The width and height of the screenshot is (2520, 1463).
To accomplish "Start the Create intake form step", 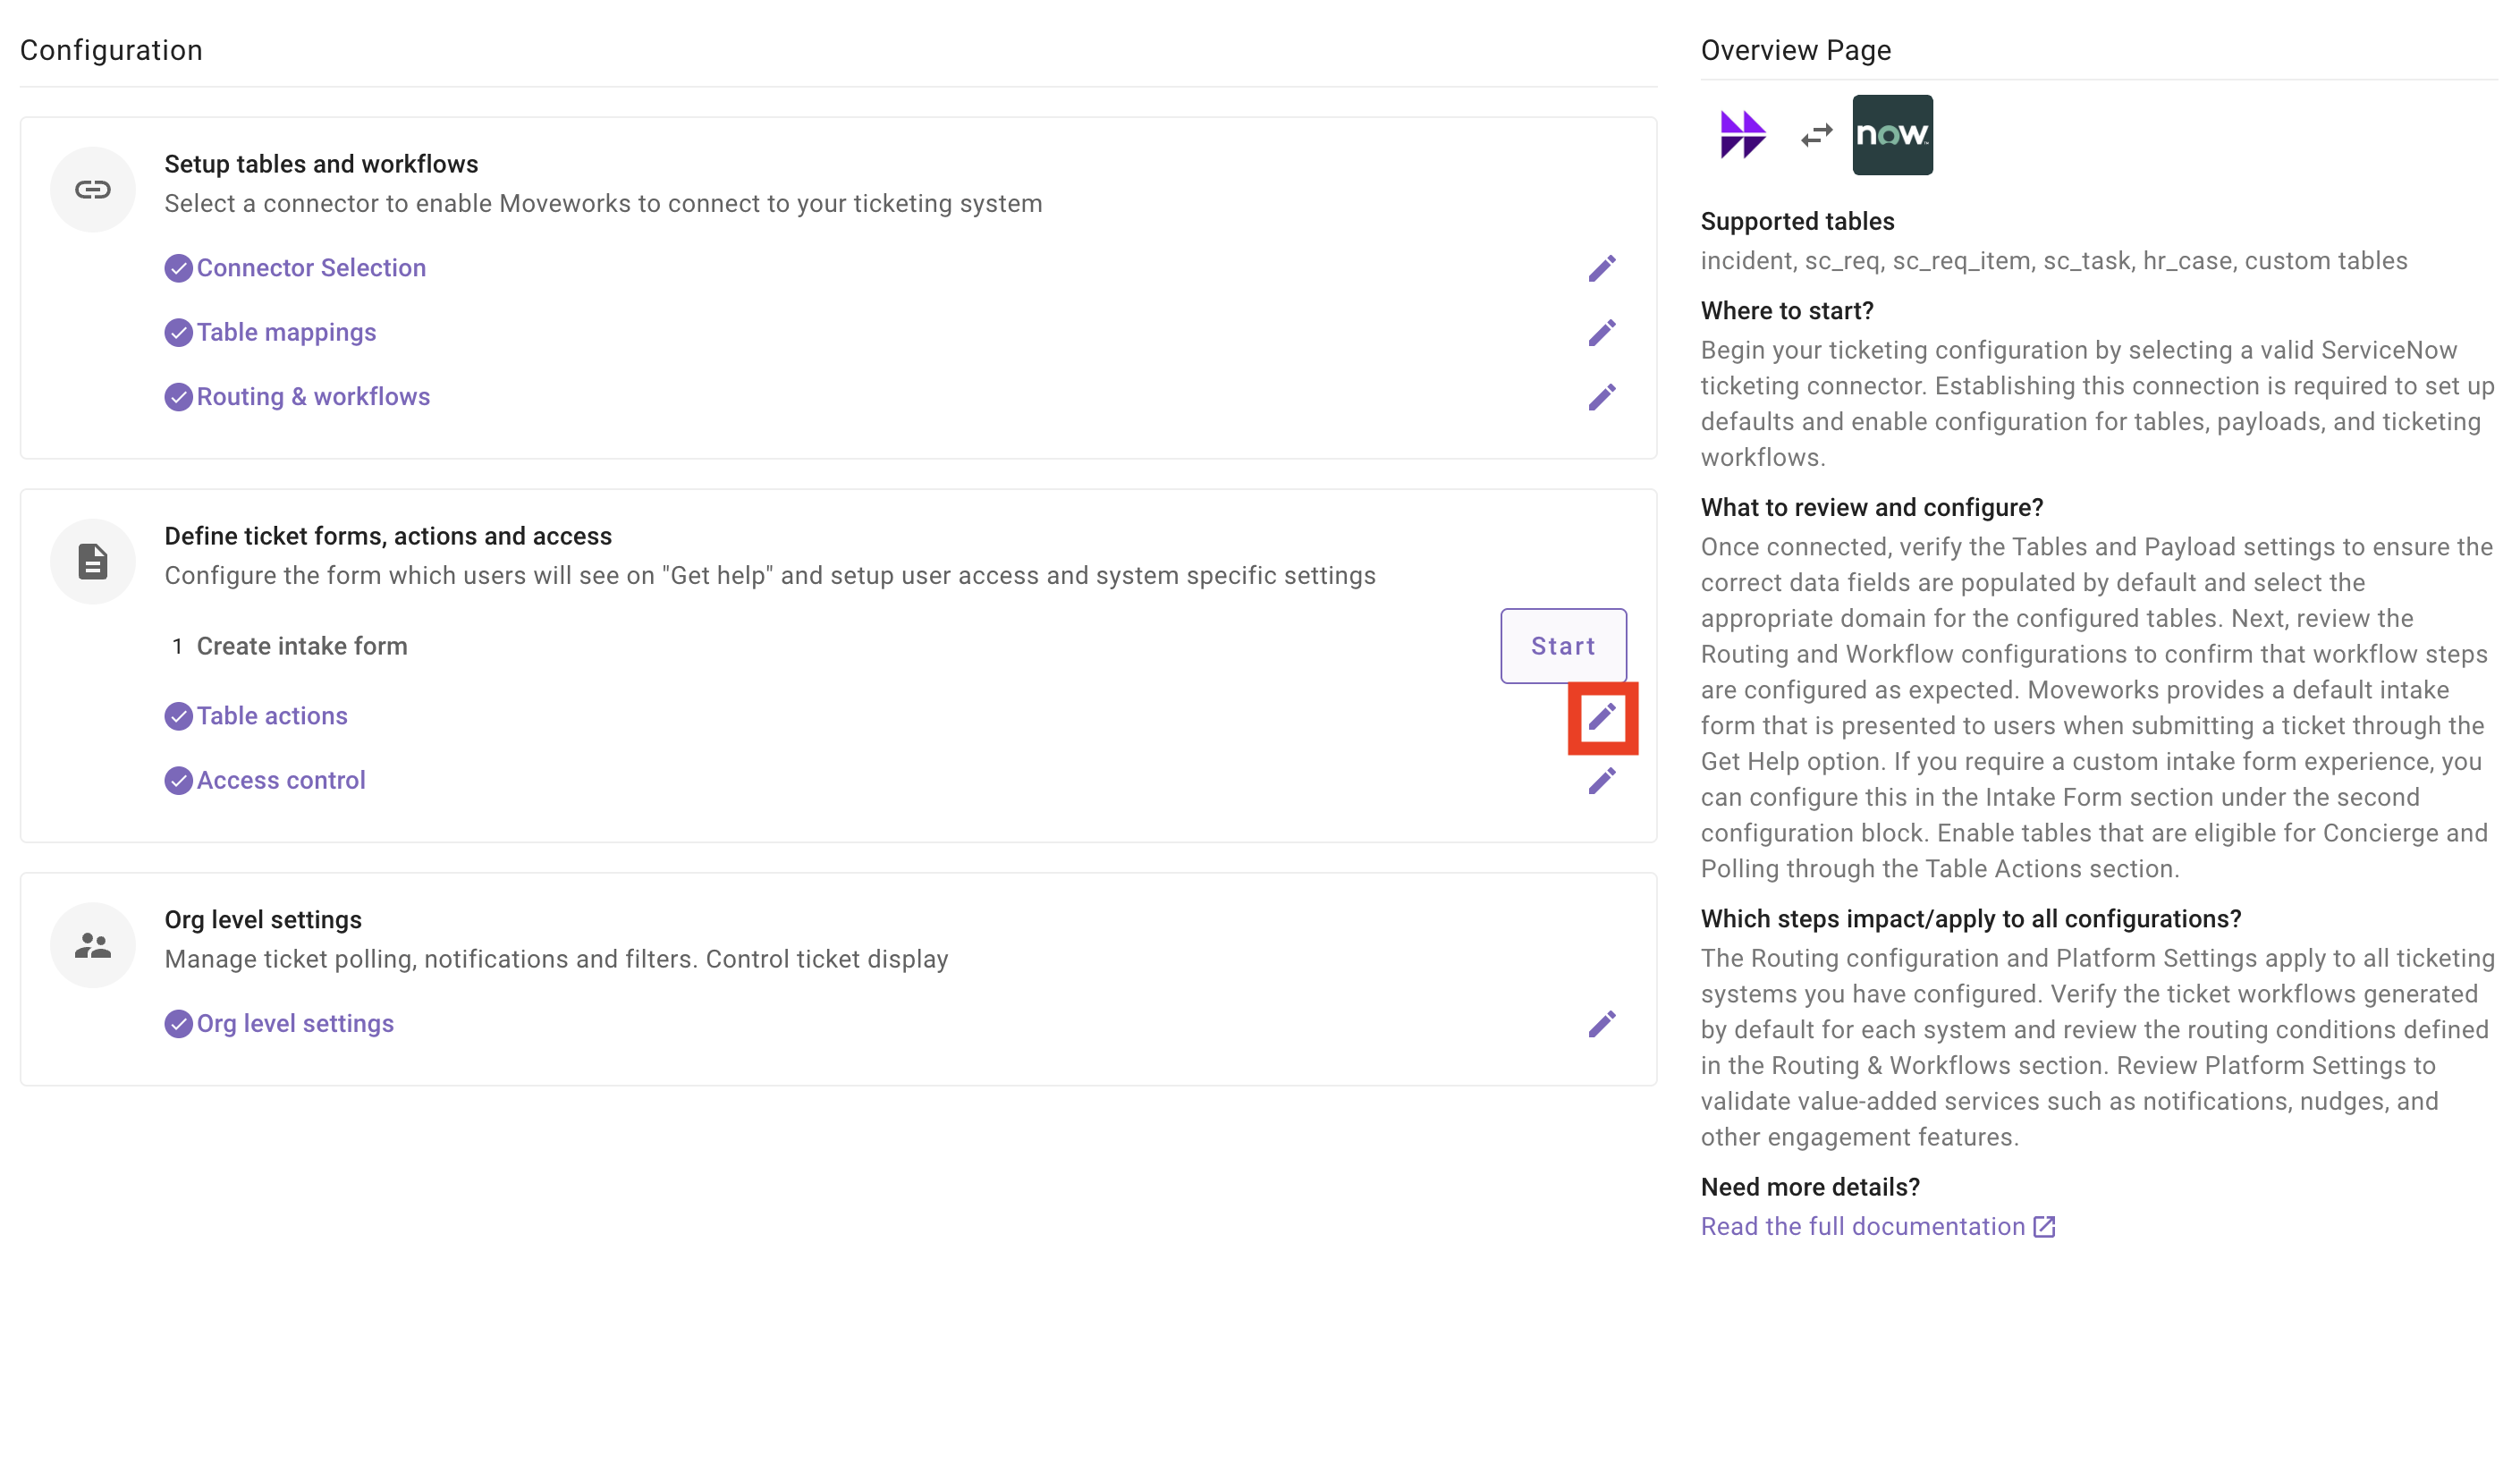I will pyautogui.click(x=1562, y=646).
